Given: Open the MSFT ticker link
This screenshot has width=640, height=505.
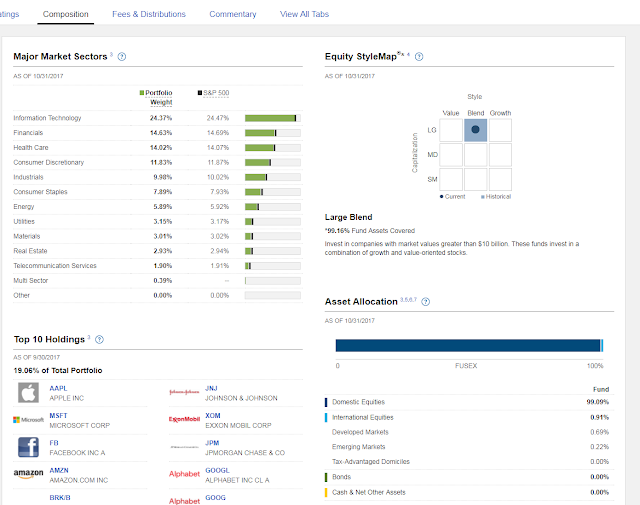Looking at the screenshot, I should [58, 416].
